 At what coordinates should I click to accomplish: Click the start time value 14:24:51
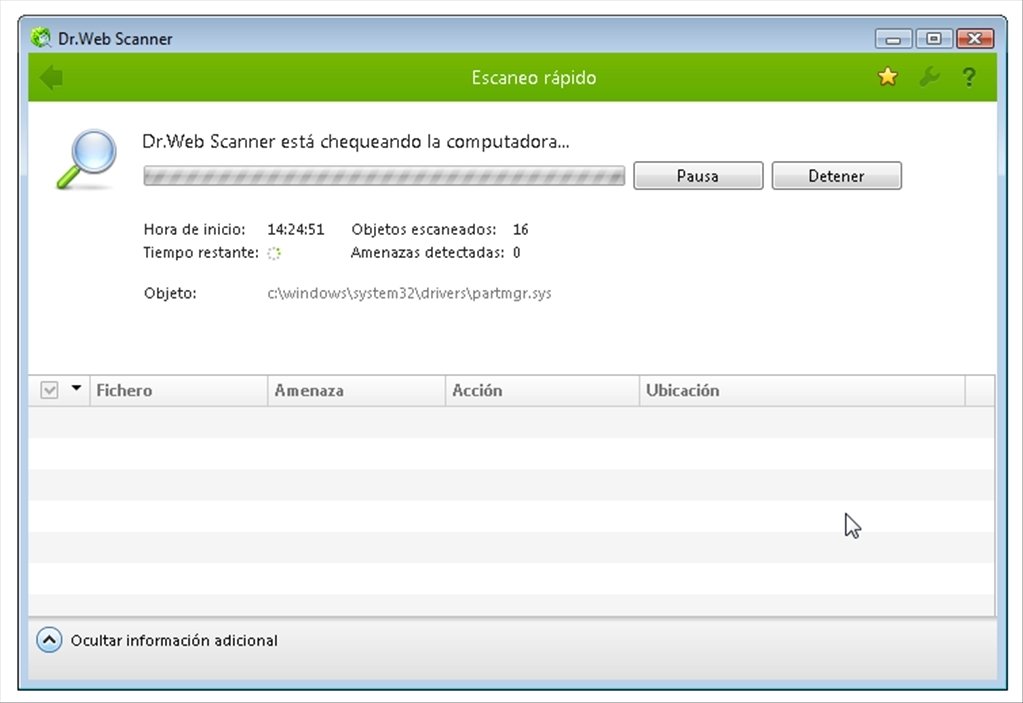tap(296, 230)
